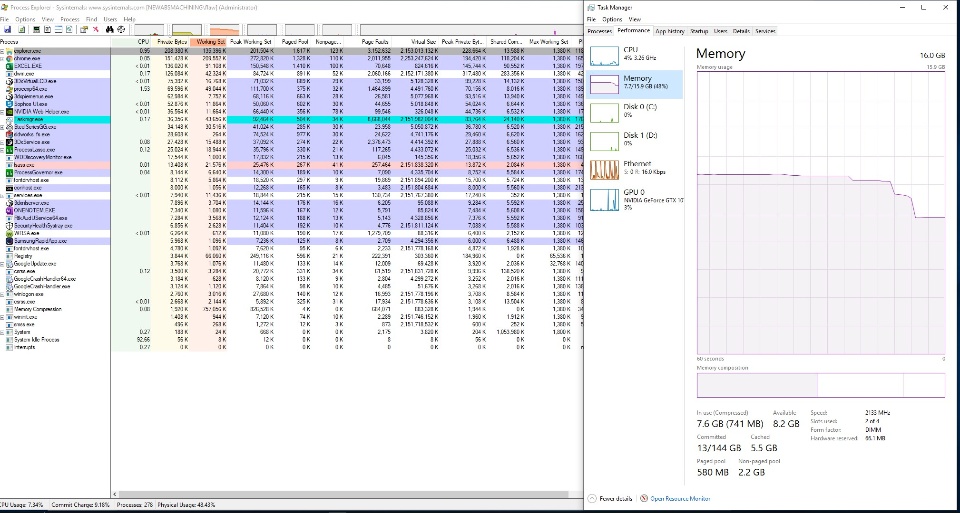The width and height of the screenshot is (960, 513).
Task: Click the red X Kill Process icon
Action: tap(96, 29)
